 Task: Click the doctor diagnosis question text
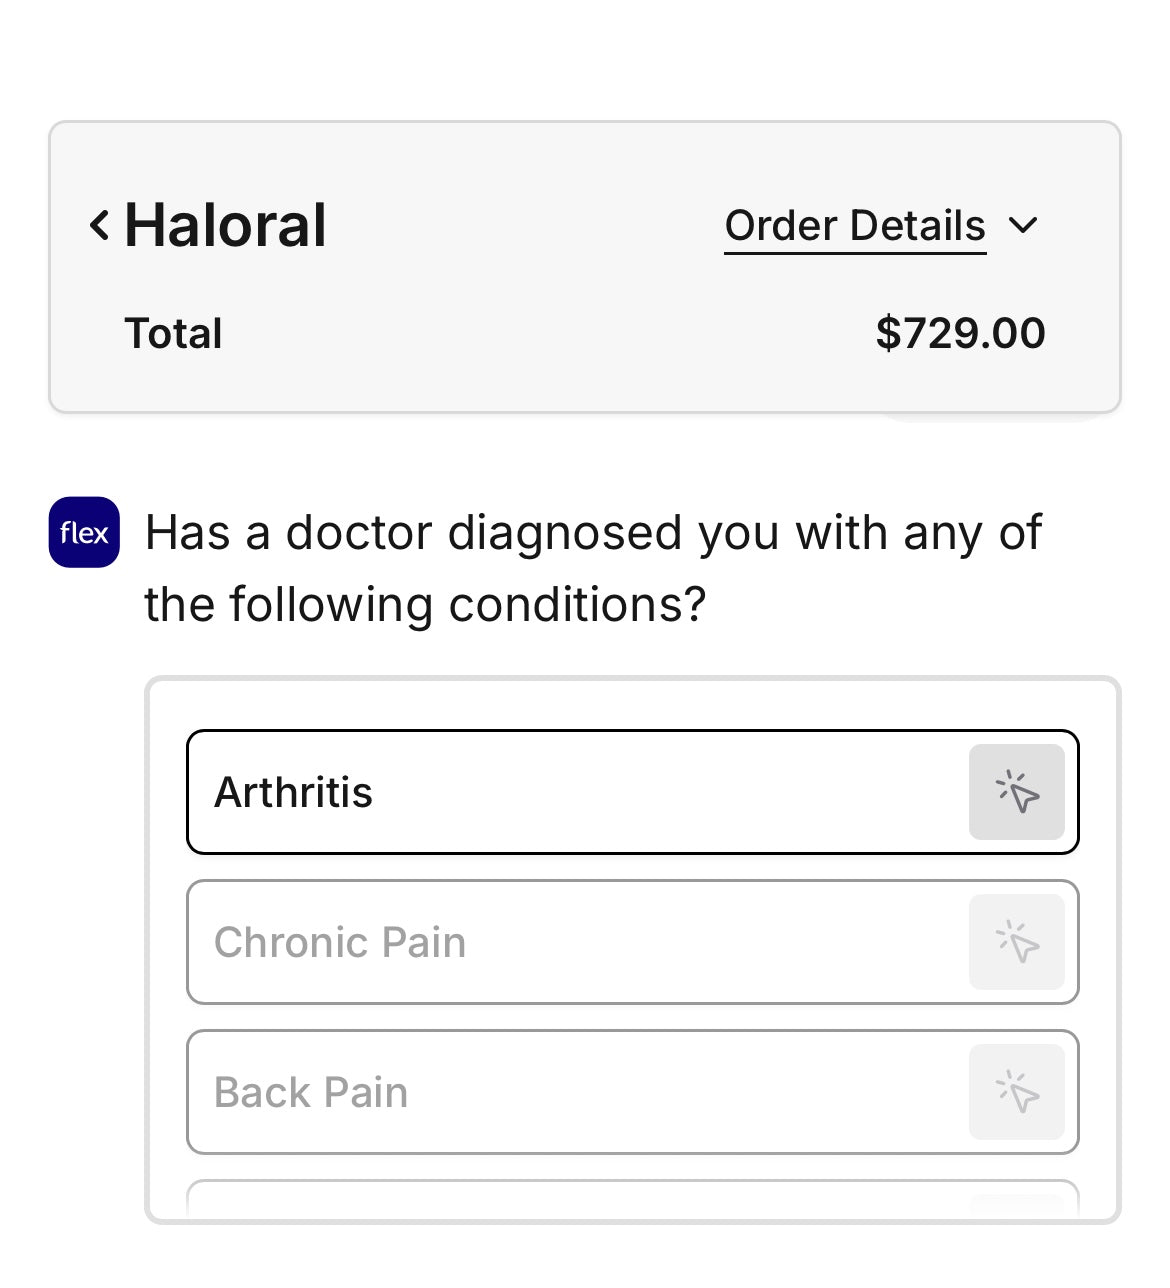tap(593, 568)
